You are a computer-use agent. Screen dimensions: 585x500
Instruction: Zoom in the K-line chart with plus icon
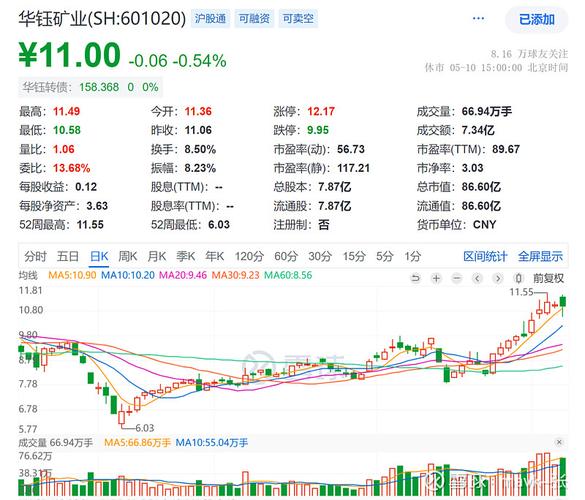436,278
